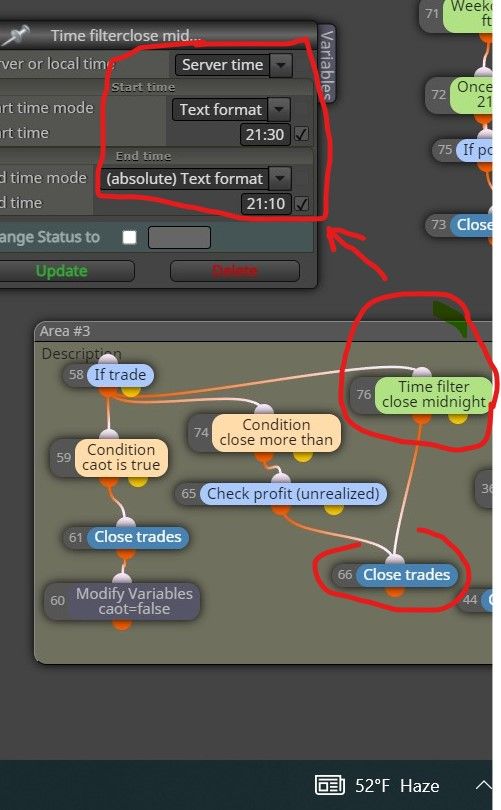
Task: Click the Area #3 title bar
Action: [263, 331]
